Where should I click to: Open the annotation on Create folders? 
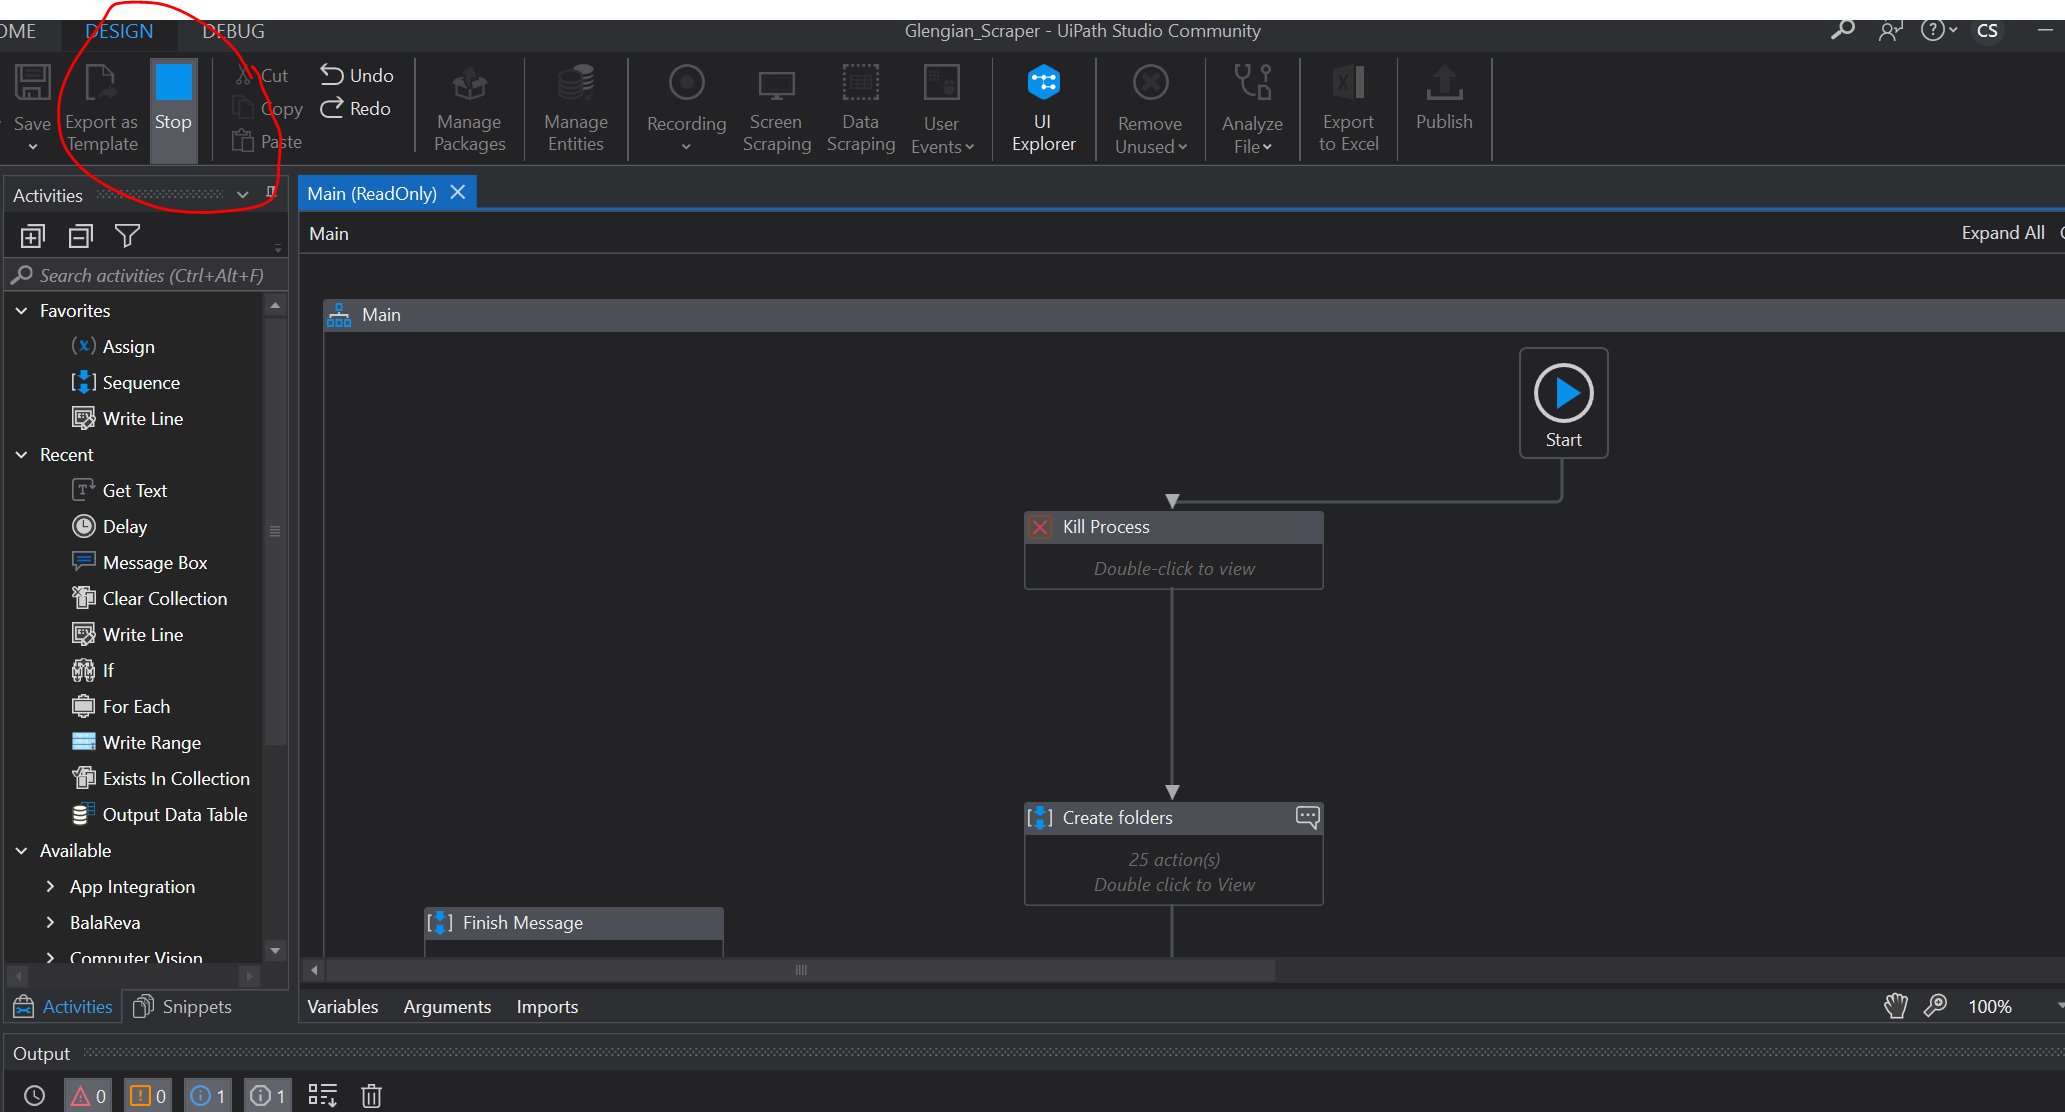(1307, 817)
